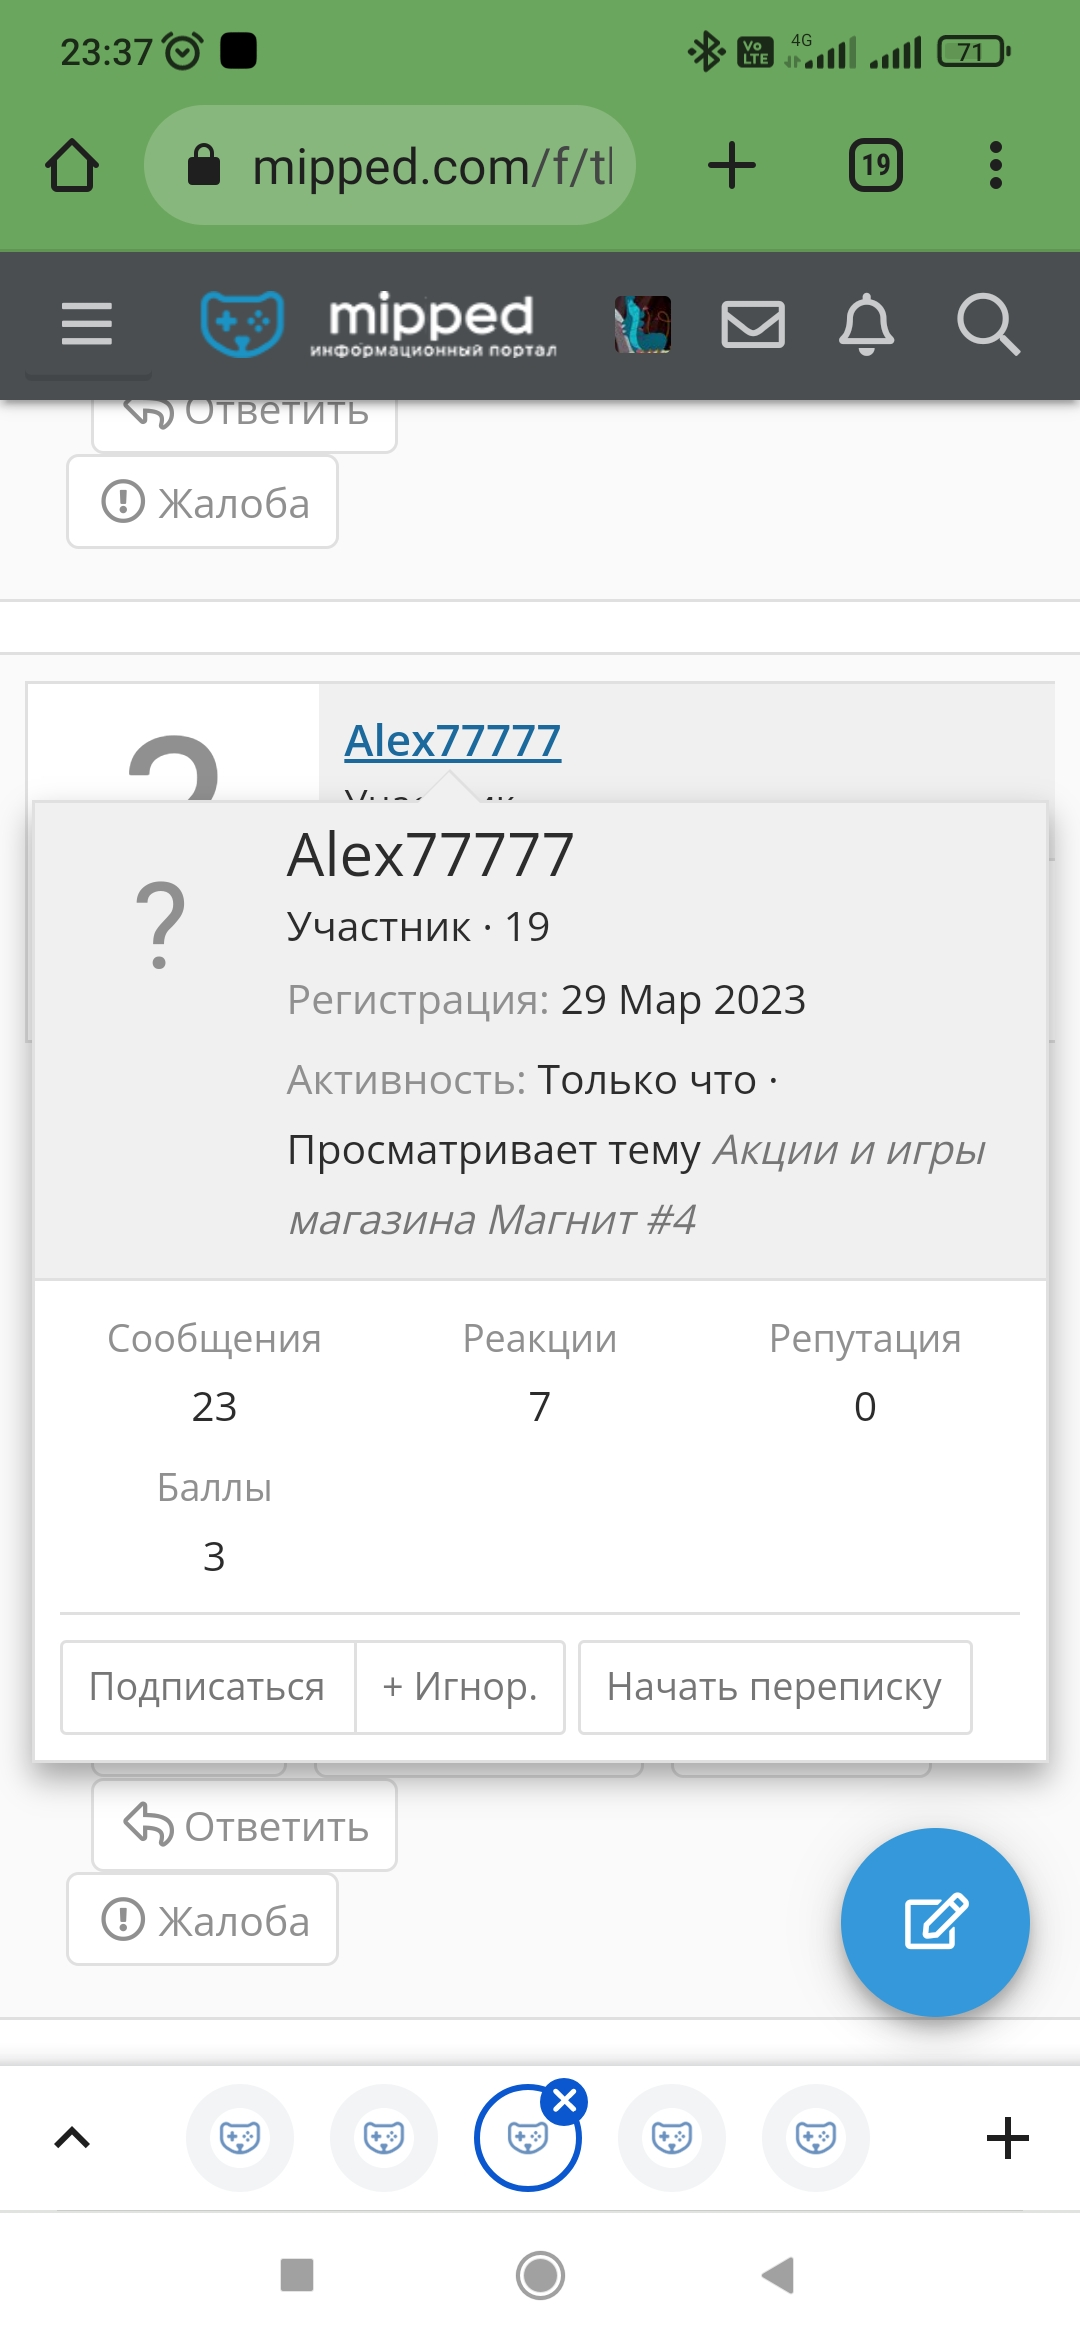Tap the mipped.com address bar
Screen dimensions: 1080x2340
390,165
